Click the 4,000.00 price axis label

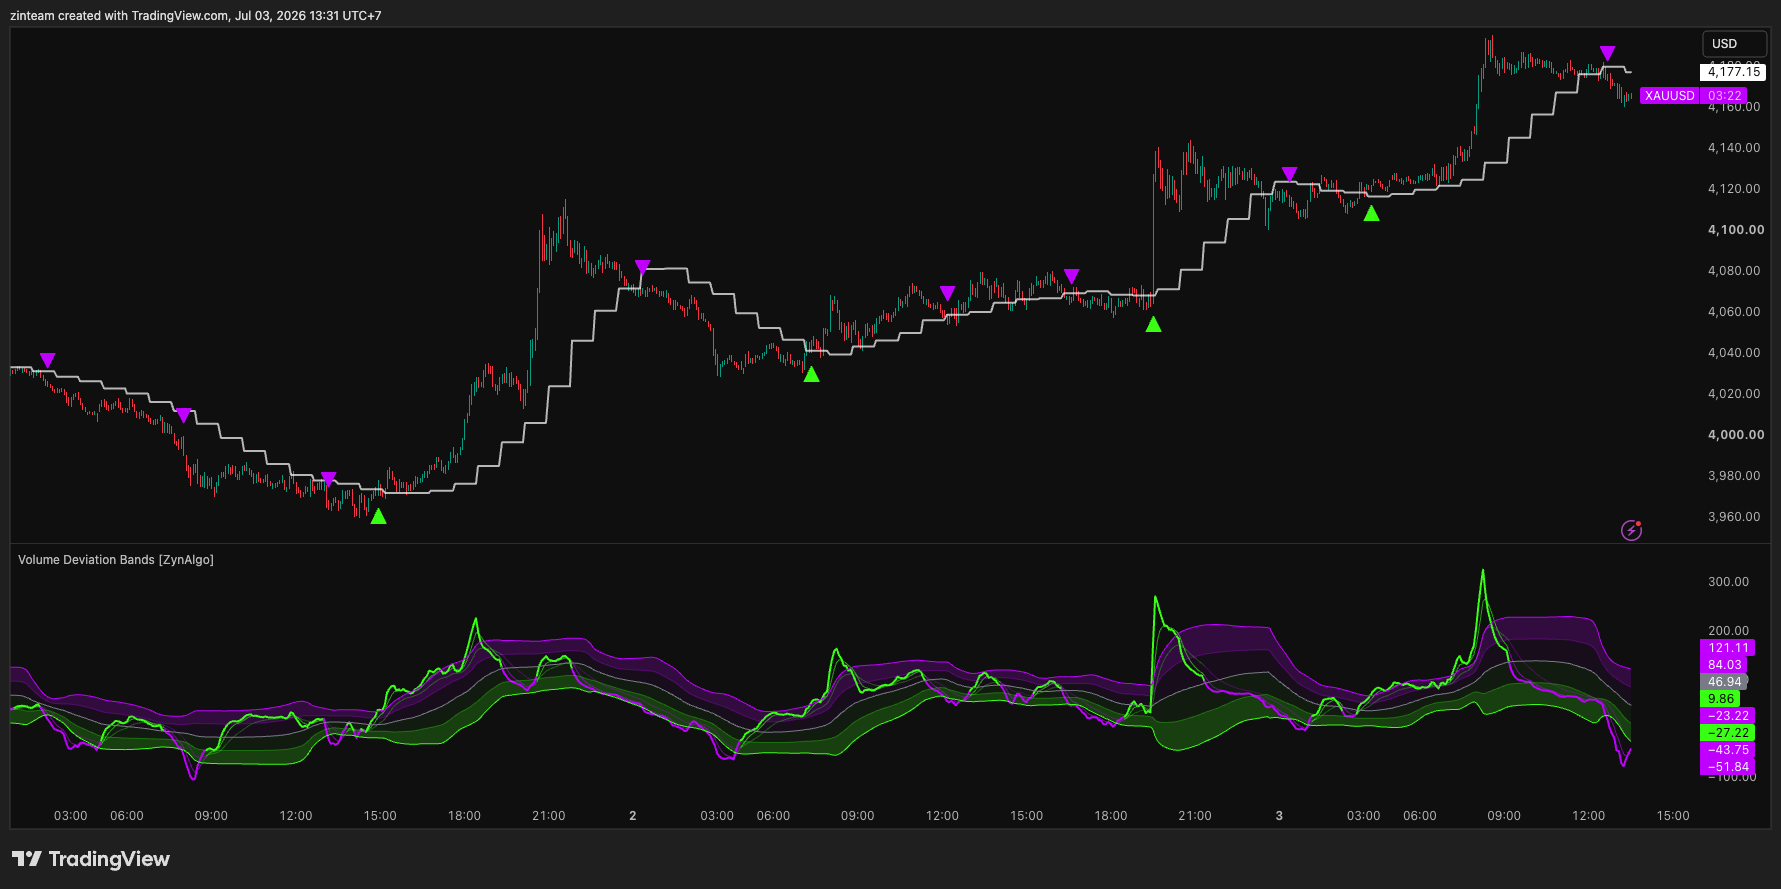pyautogui.click(x=1735, y=435)
